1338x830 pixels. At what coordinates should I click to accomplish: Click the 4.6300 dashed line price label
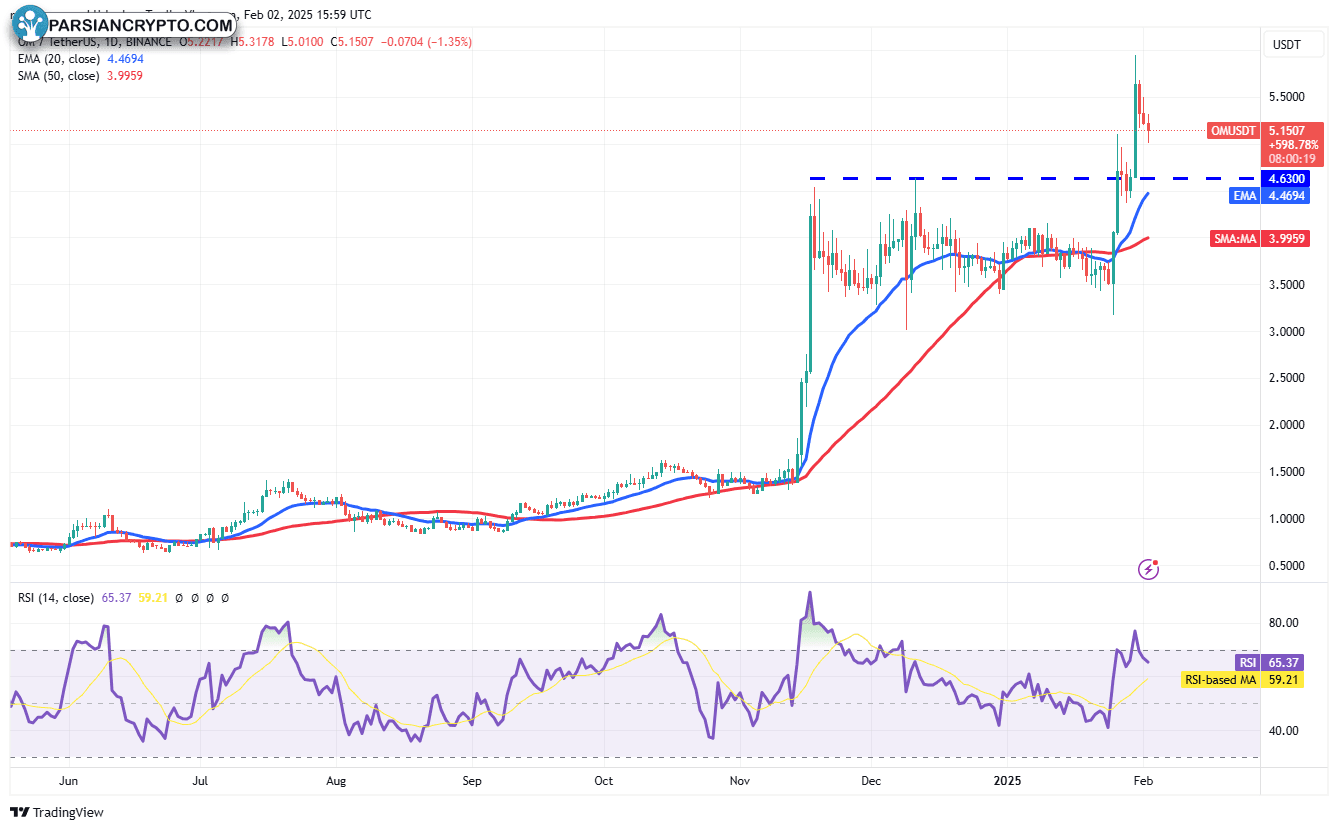click(1285, 178)
